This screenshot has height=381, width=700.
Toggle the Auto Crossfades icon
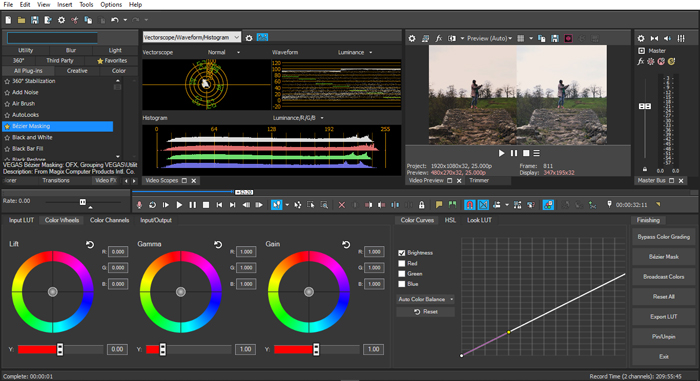(483, 205)
